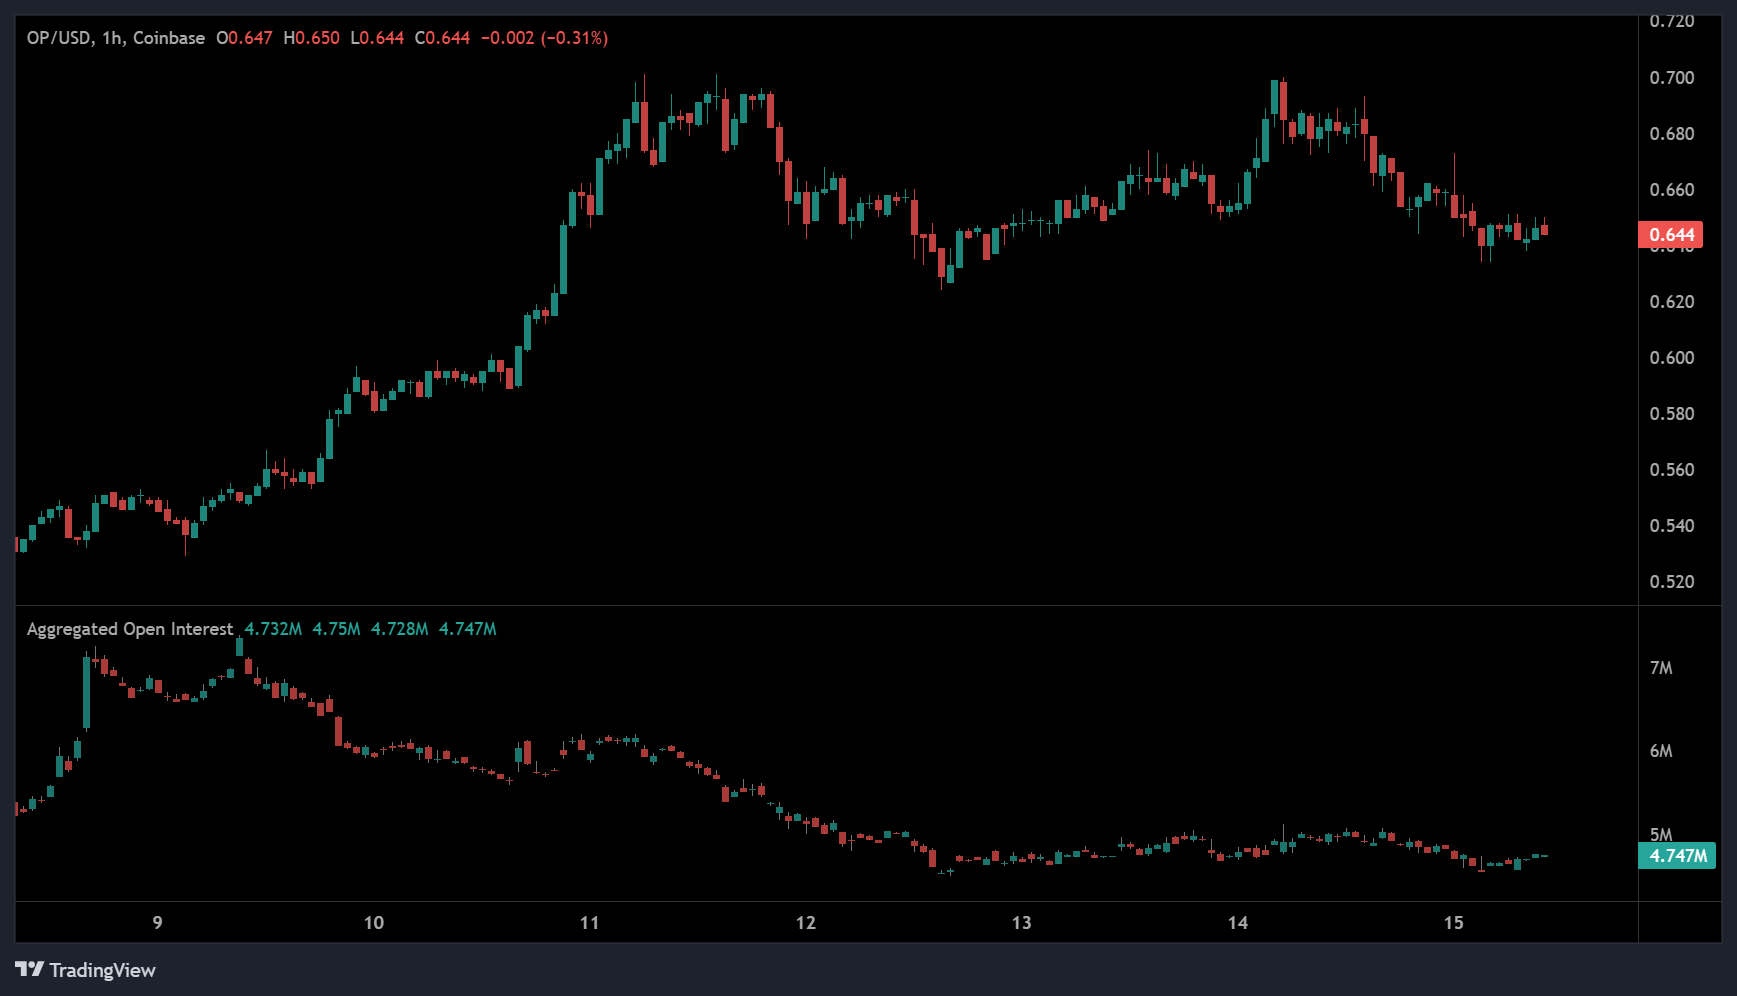The height and width of the screenshot is (996, 1737).
Task: Click the 6M label on open interest axis
Action: coord(1660,751)
